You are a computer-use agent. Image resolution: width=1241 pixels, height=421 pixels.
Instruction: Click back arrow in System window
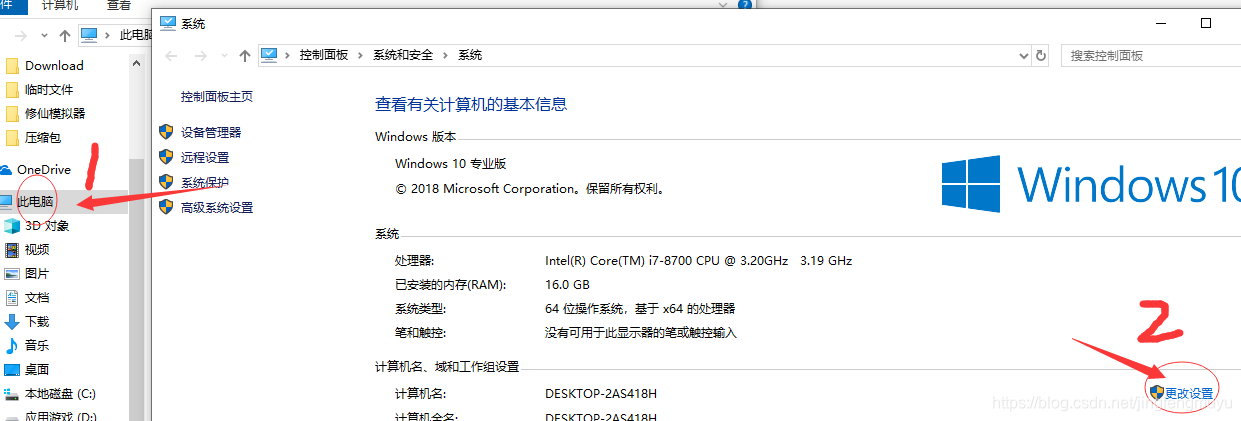click(x=171, y=55)
